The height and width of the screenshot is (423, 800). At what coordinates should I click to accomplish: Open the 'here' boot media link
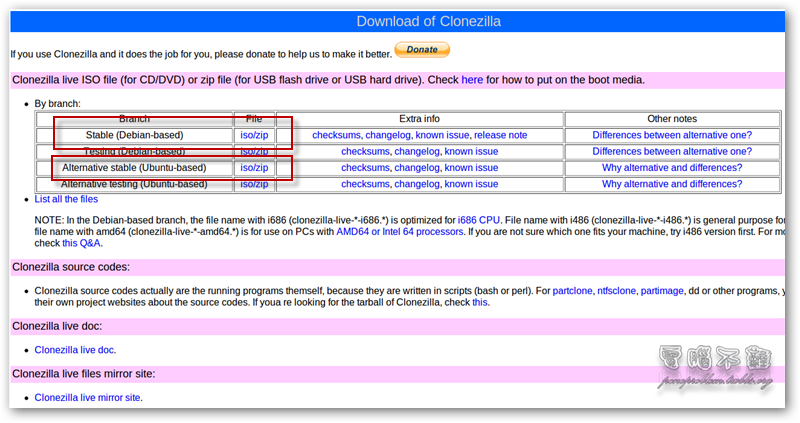(472, 80)
